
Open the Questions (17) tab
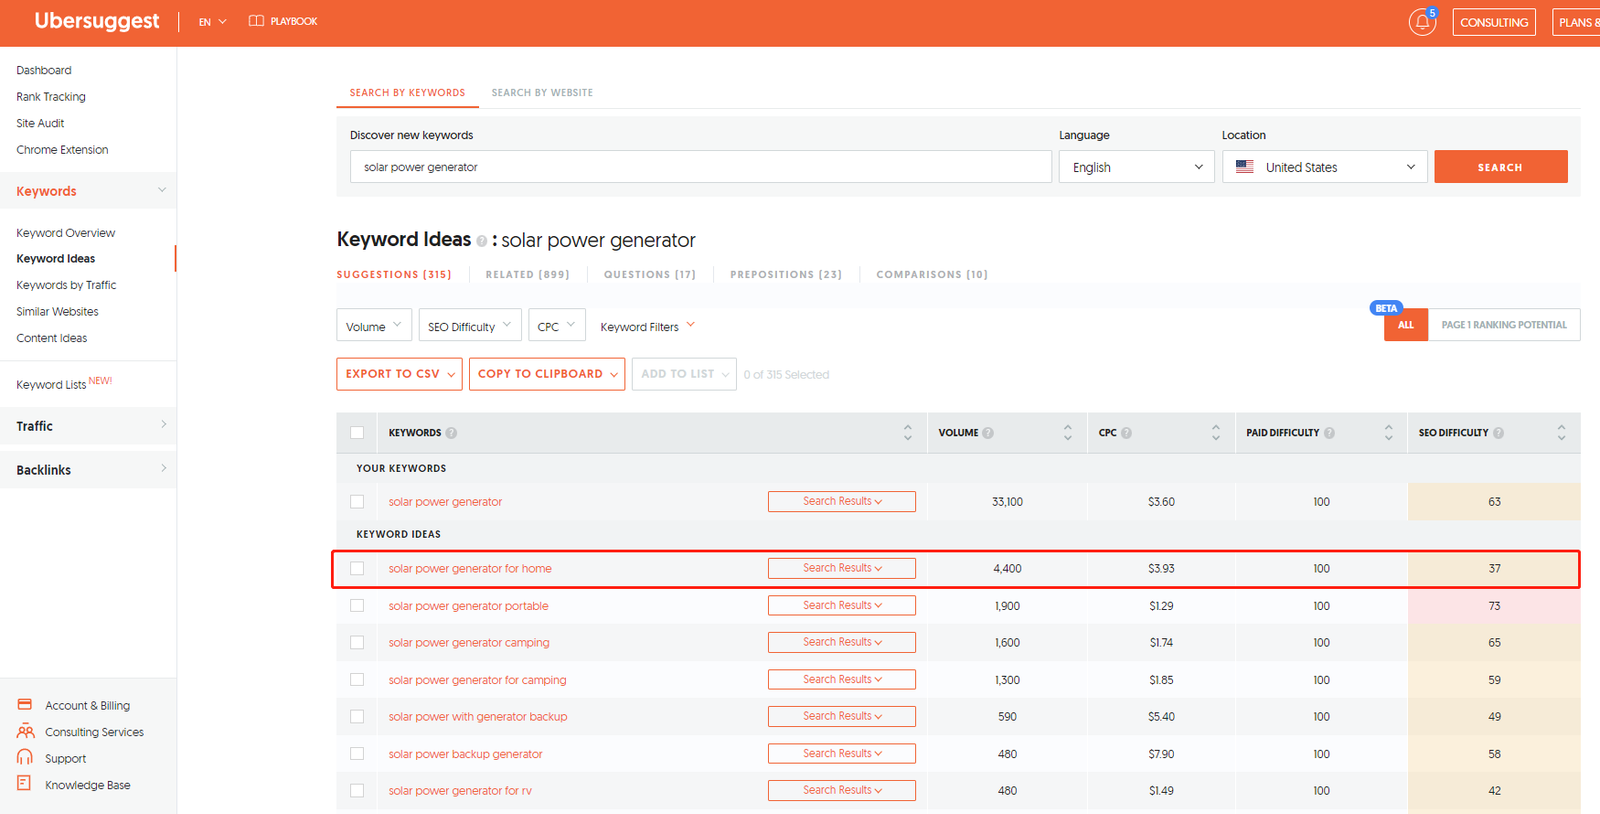[x=650, y=275]
